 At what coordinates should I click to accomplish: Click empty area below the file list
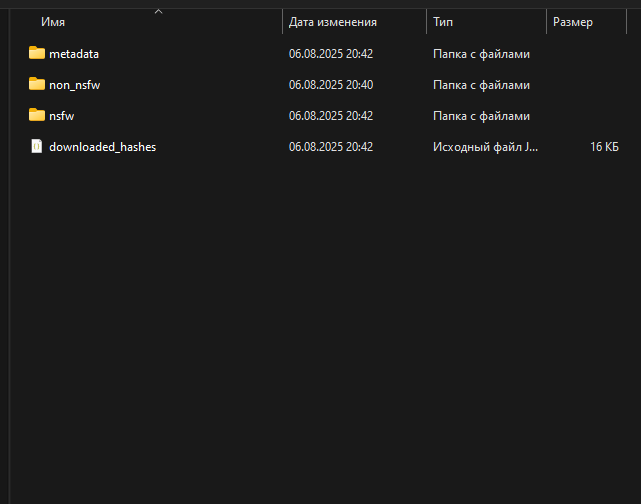[320, 330]
